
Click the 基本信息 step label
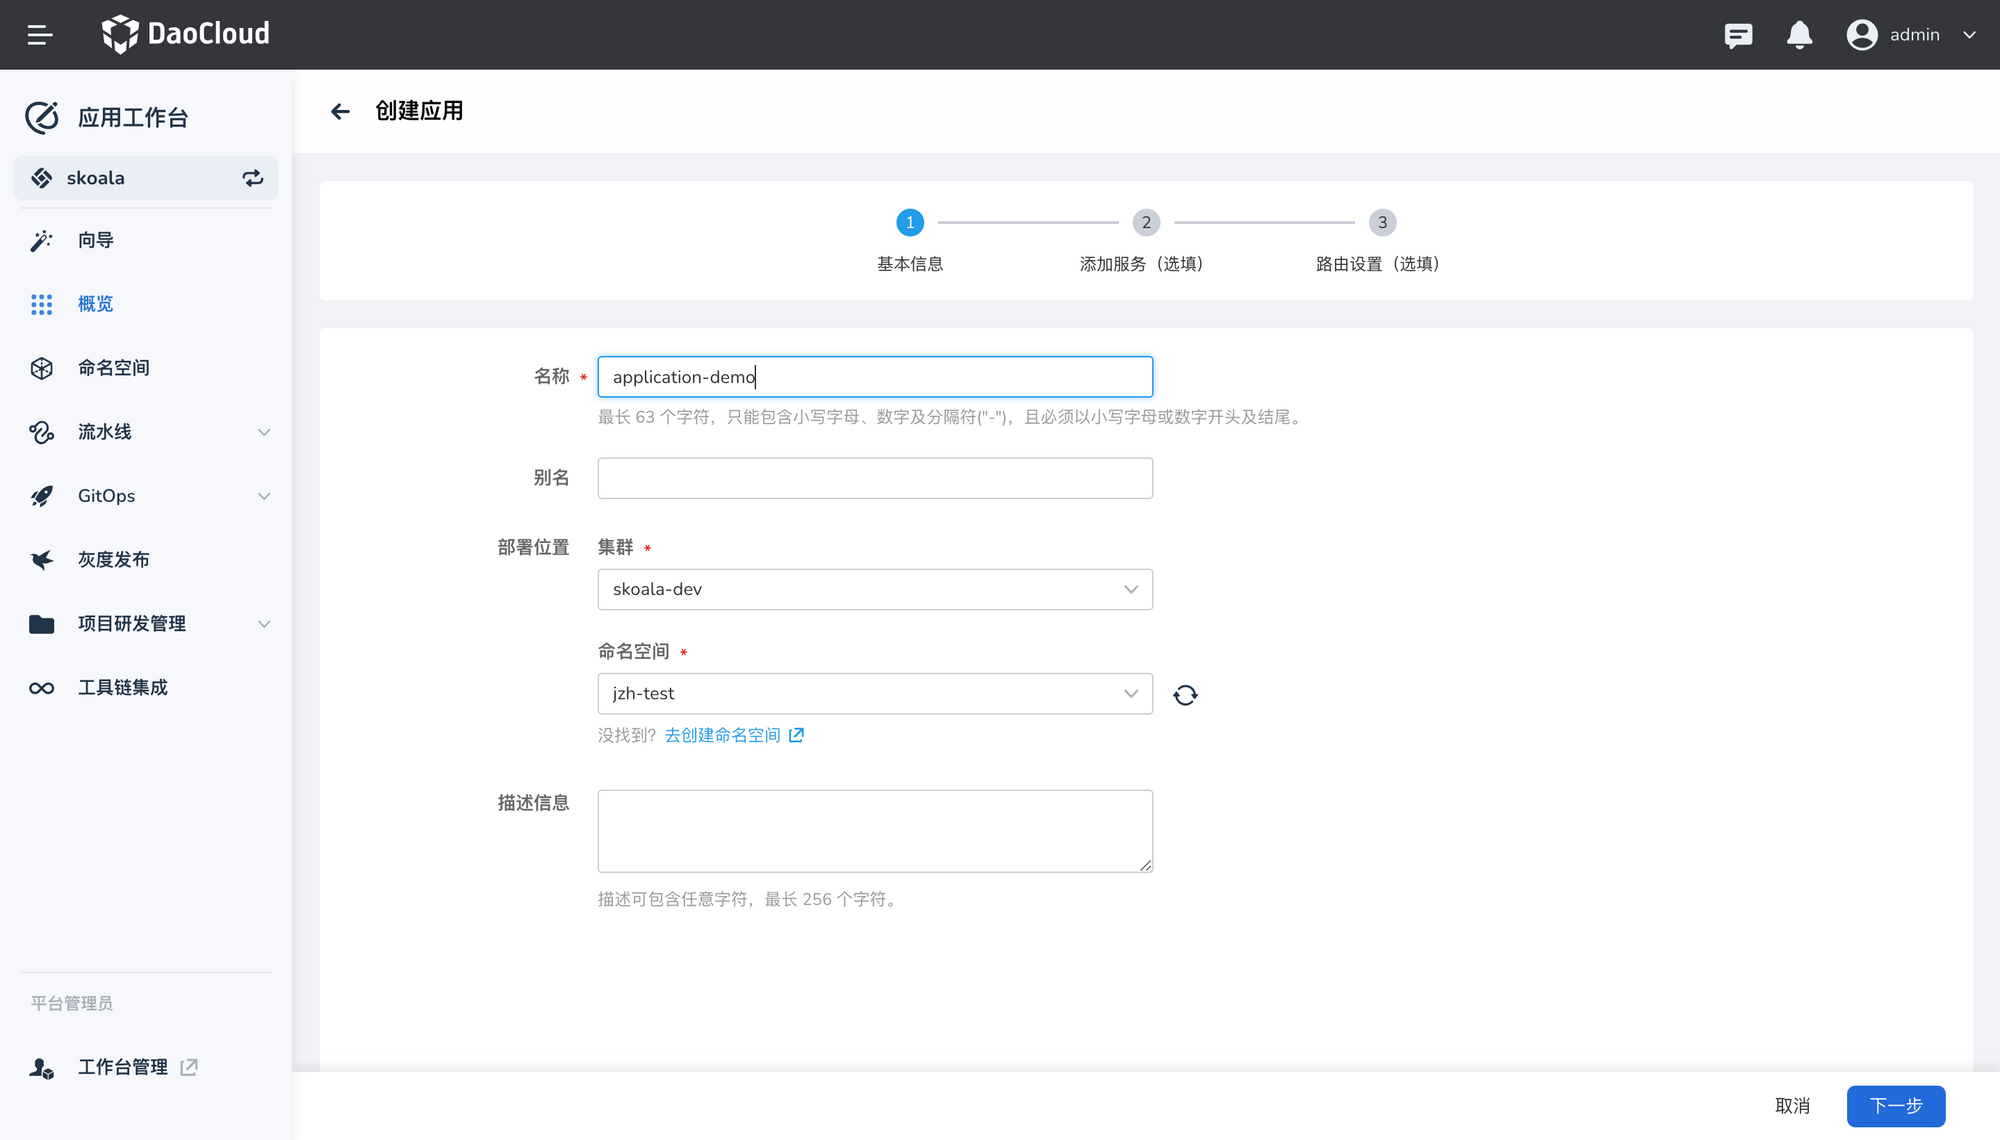[910, 264]
